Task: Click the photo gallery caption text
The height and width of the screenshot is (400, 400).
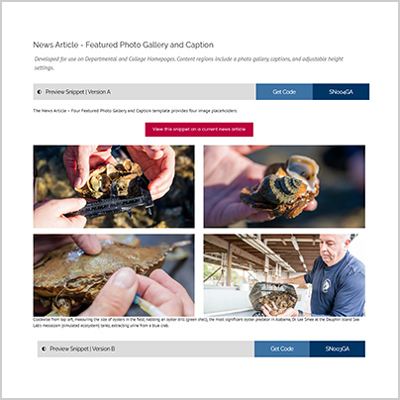Action: (x=196, y=322)
